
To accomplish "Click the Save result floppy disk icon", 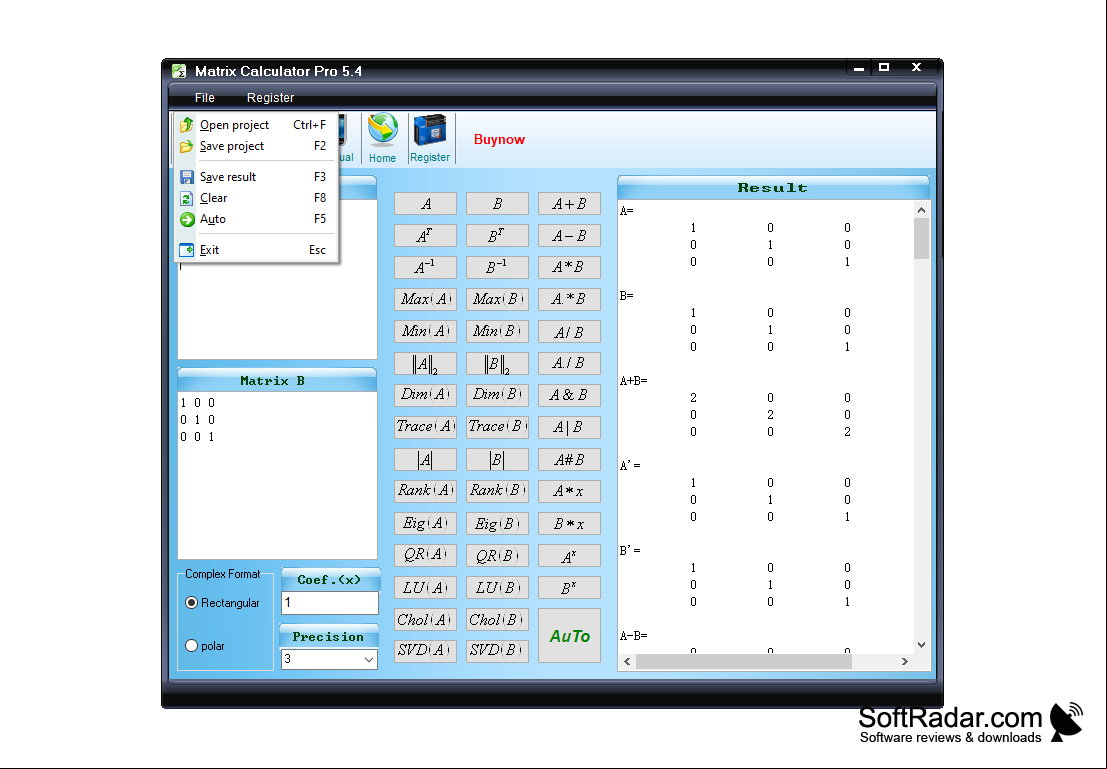I will (186, 177).
